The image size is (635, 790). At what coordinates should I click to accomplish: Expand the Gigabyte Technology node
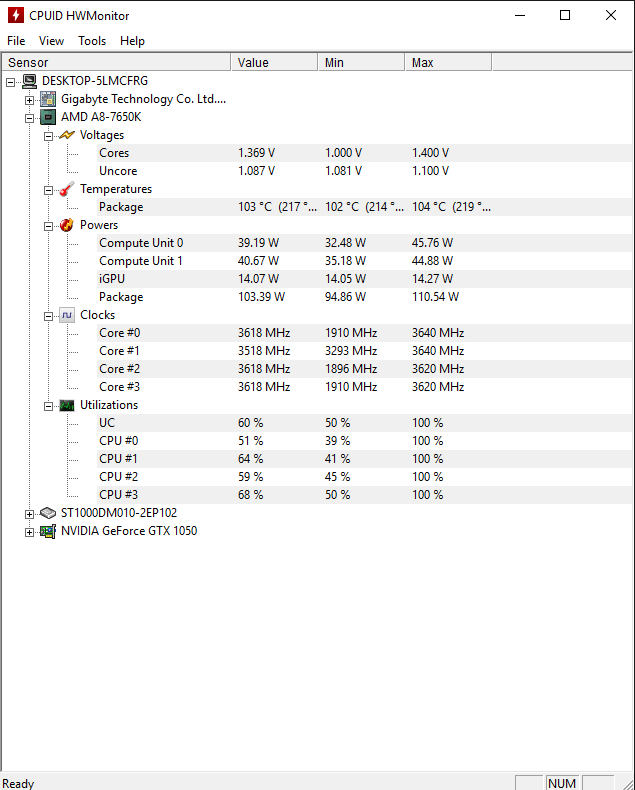tap(29, 100)
